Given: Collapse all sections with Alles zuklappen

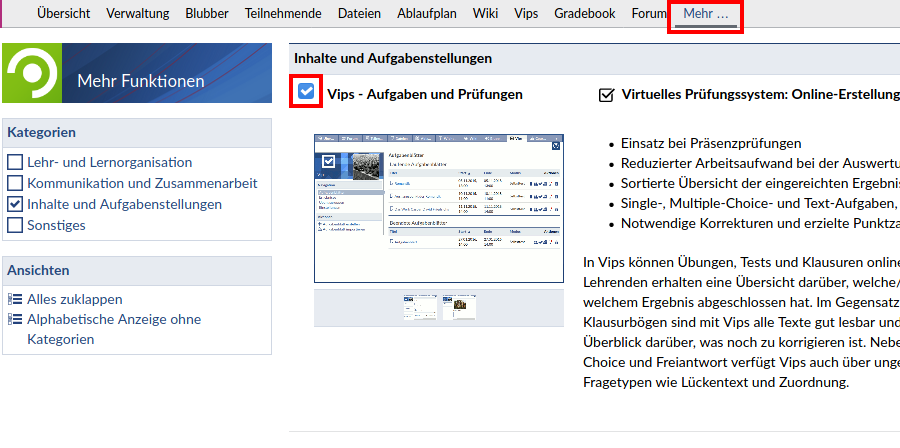Looking at the screenshot, I should pos(75,299).
